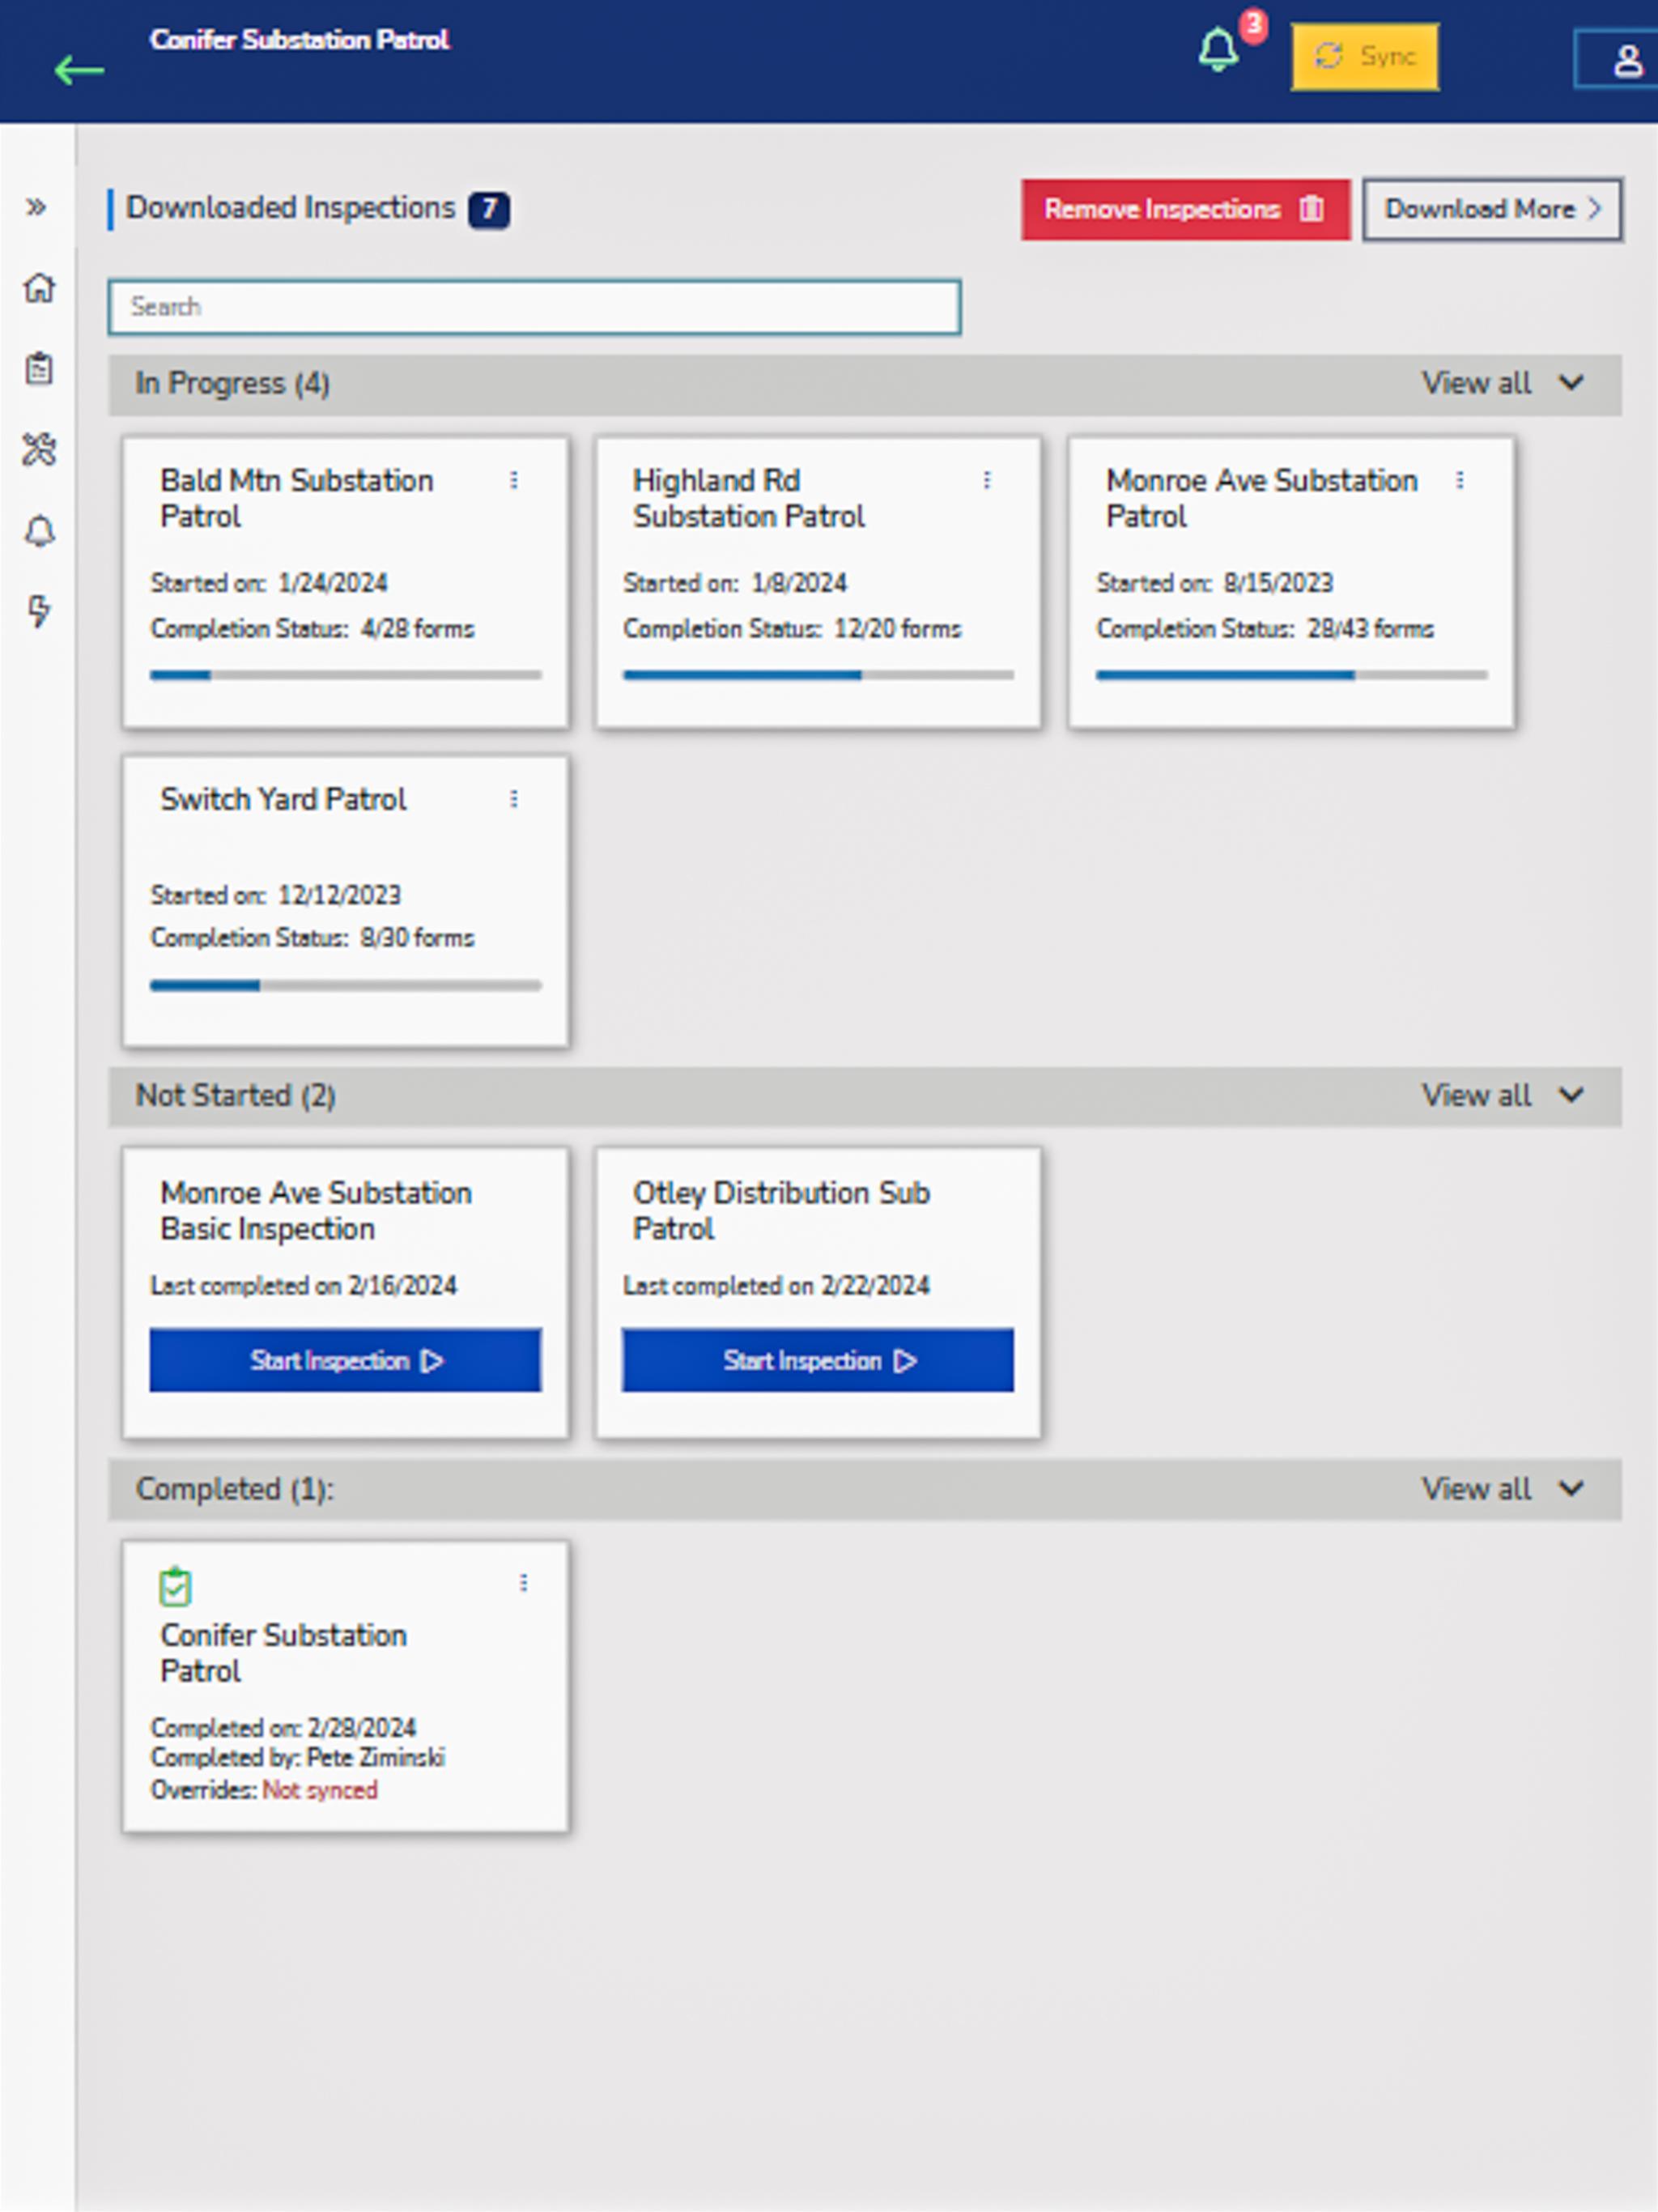Click Started on: 1/24/2024 text
1658x2212 pixels.
(269, 583)
